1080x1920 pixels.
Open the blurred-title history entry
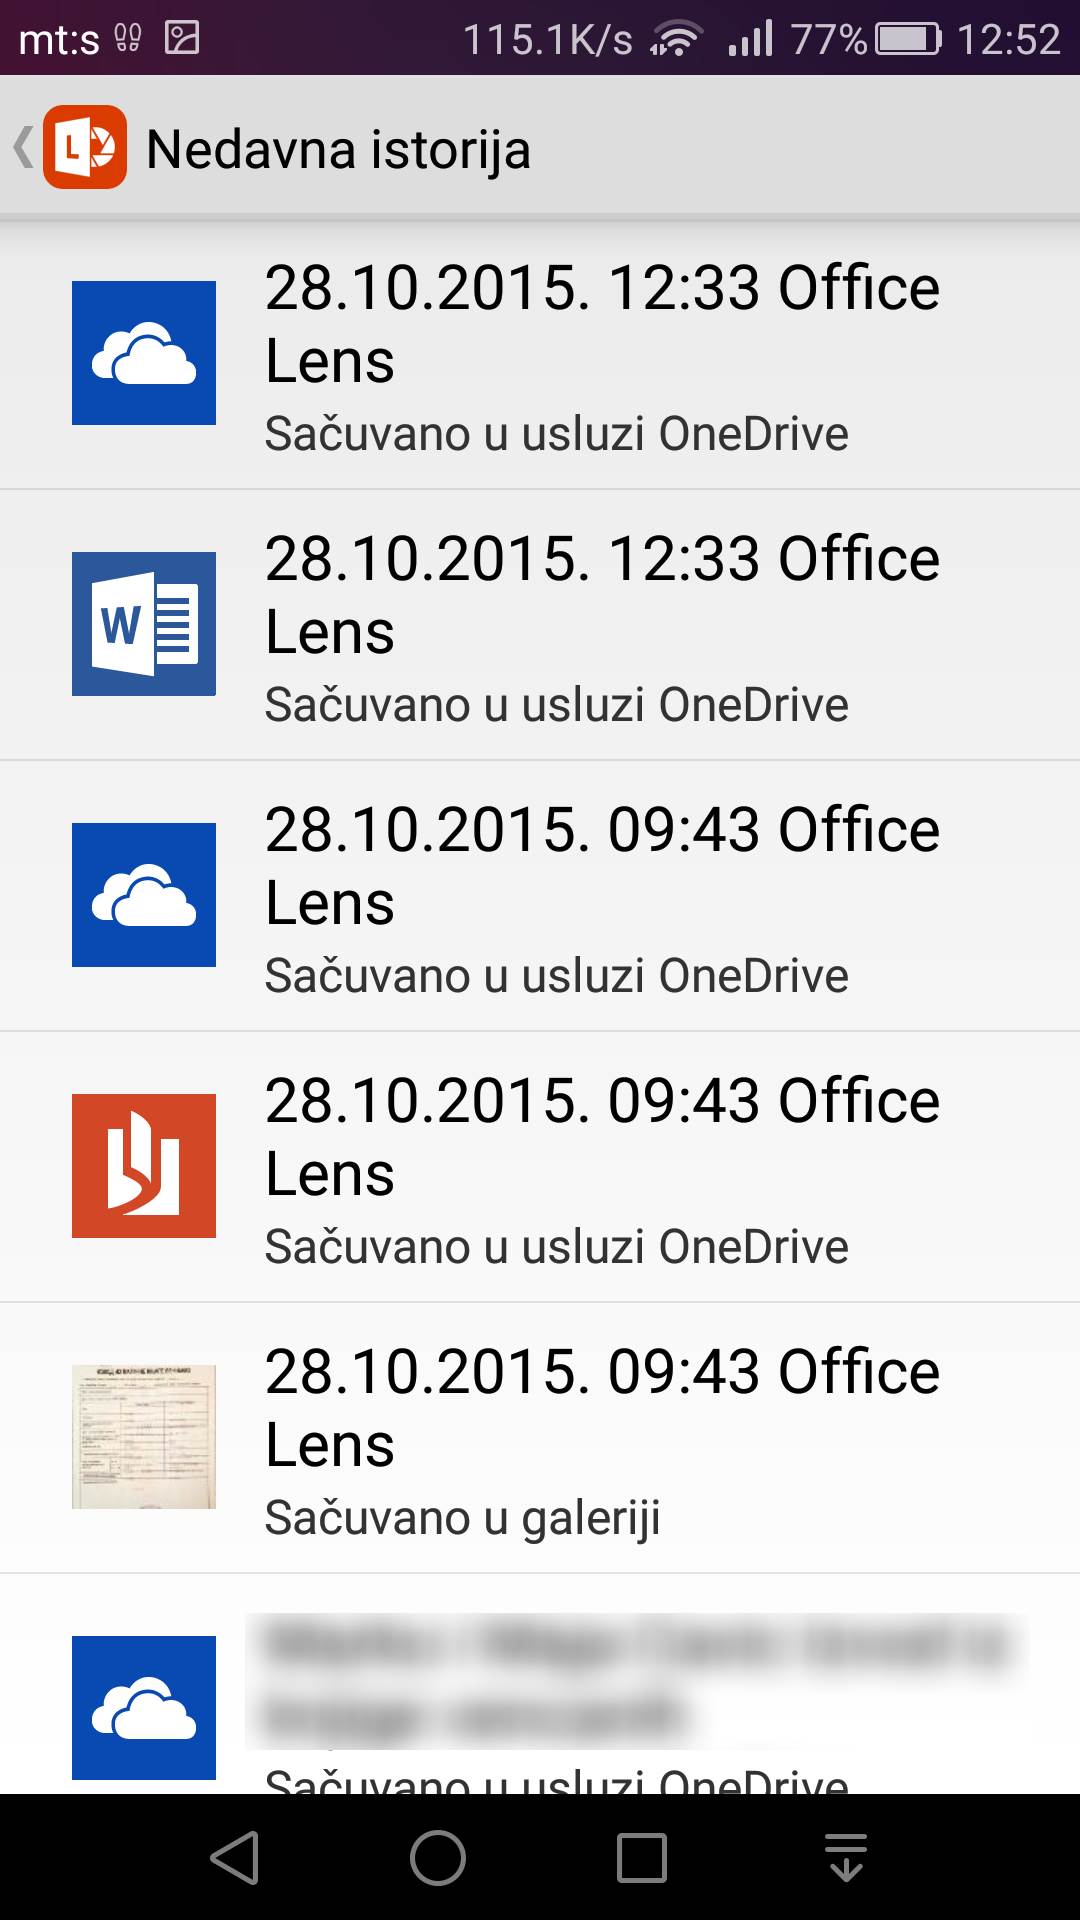click(636, 1680)
